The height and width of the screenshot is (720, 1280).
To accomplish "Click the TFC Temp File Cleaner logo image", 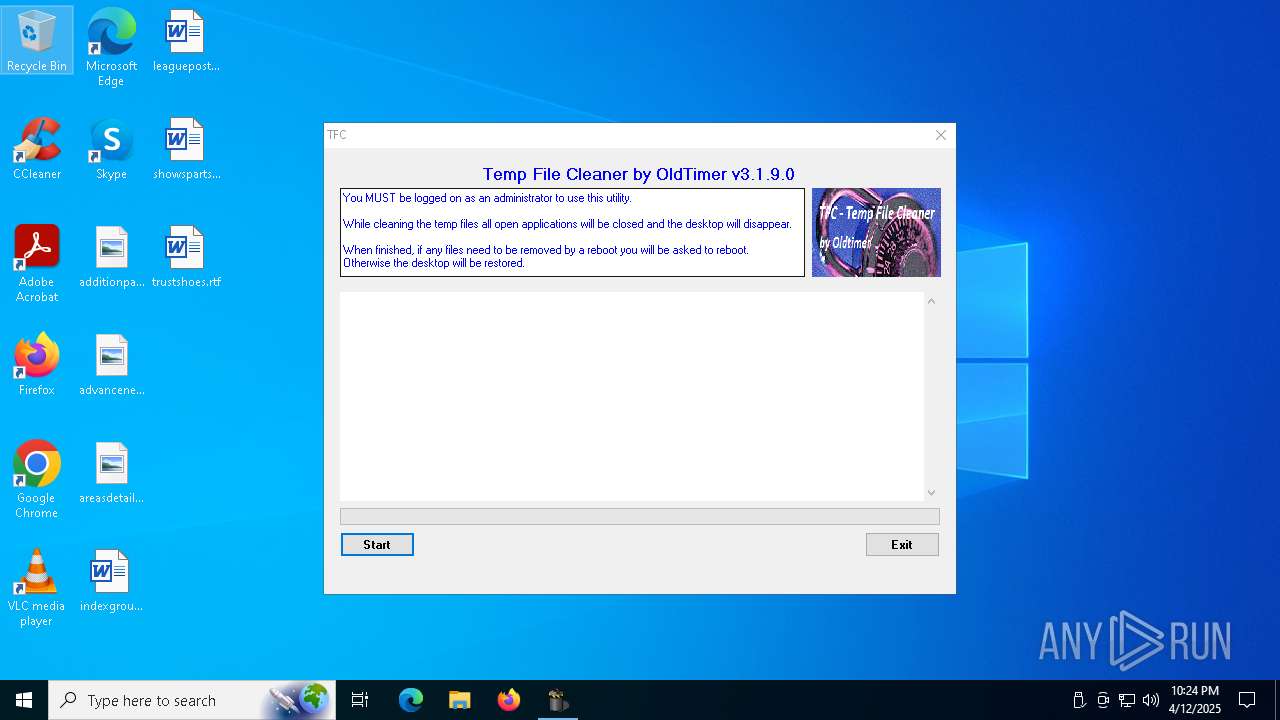I will click(876, 232).
